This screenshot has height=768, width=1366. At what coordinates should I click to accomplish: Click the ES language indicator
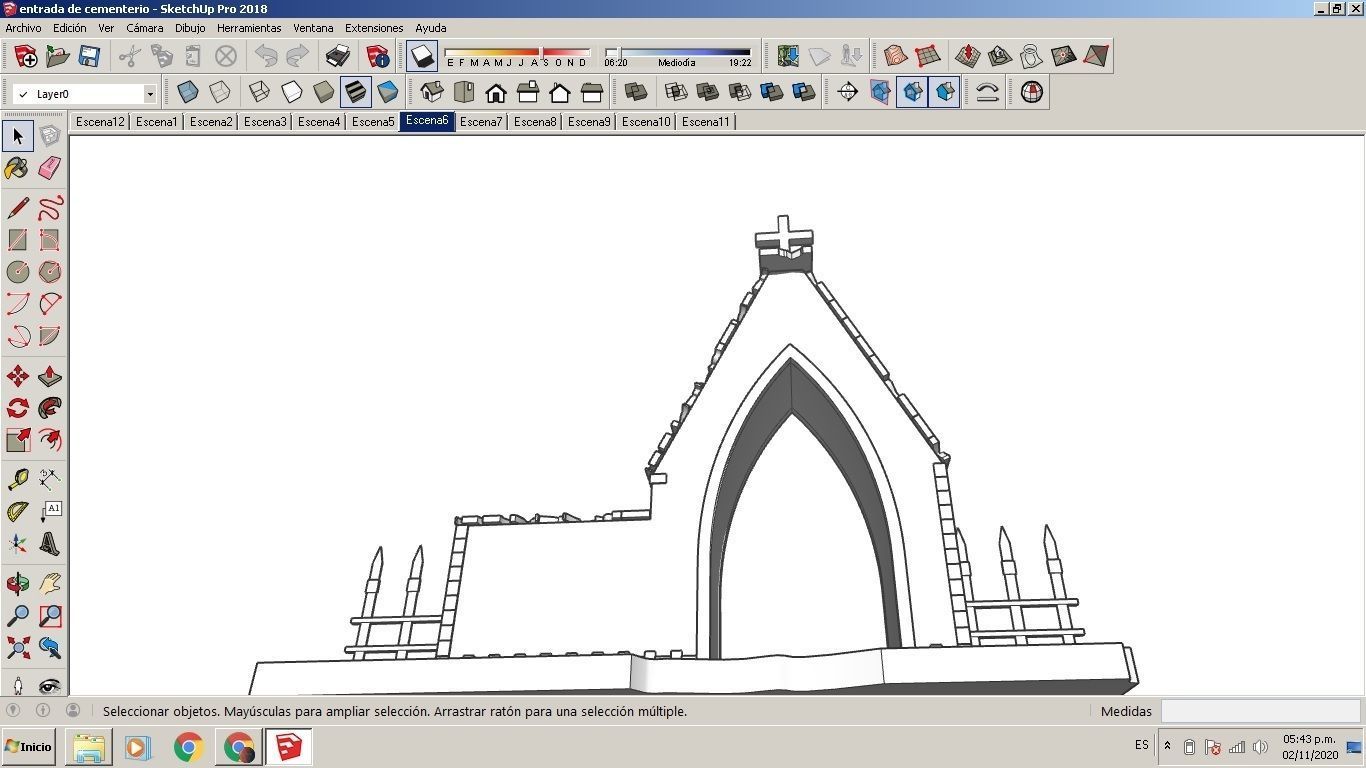(x=1141, y=745)
